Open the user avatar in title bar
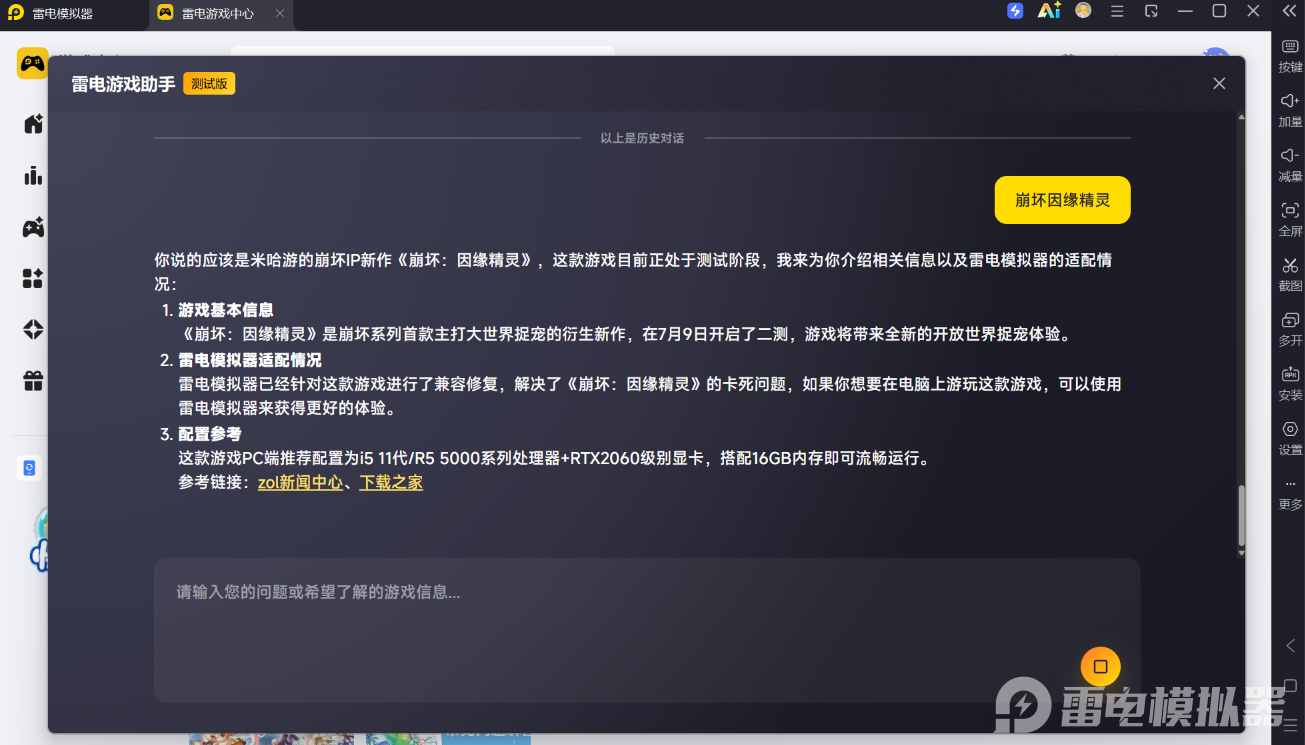Screen dimensions: 1305x745 [1083, 11]
